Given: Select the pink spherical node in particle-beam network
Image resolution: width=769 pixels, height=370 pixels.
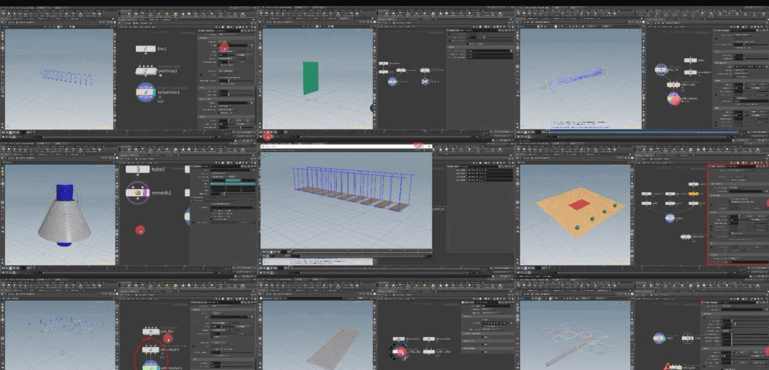Looking at the screenshot, I should point(674,99).
